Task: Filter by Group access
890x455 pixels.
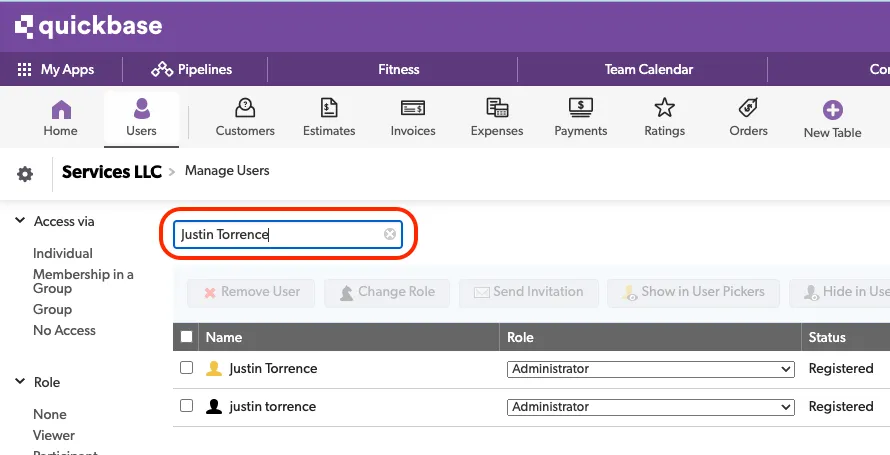Action: point(52,310)
